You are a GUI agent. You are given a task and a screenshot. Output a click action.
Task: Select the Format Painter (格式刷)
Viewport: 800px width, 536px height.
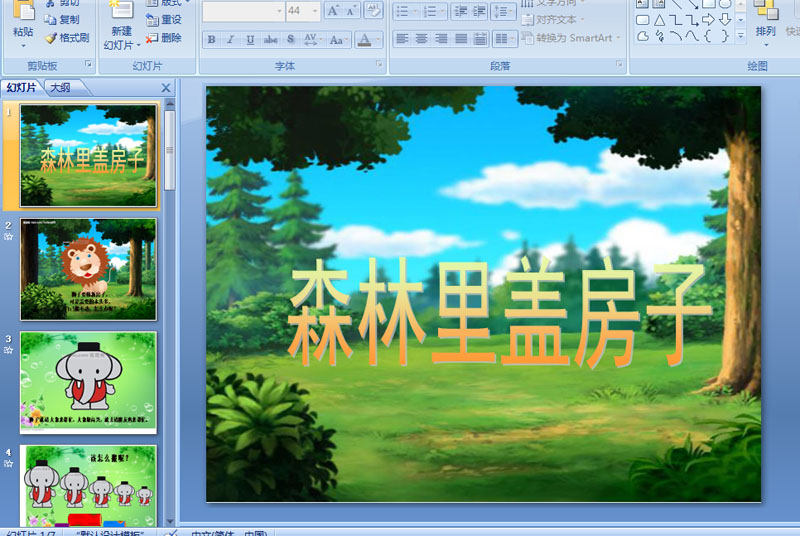point(67,38)
